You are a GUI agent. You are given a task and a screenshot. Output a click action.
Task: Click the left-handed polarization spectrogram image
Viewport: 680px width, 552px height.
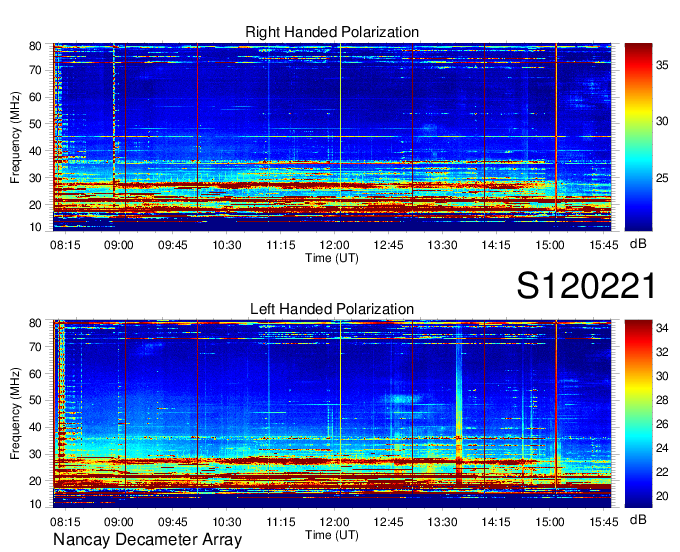332,414
